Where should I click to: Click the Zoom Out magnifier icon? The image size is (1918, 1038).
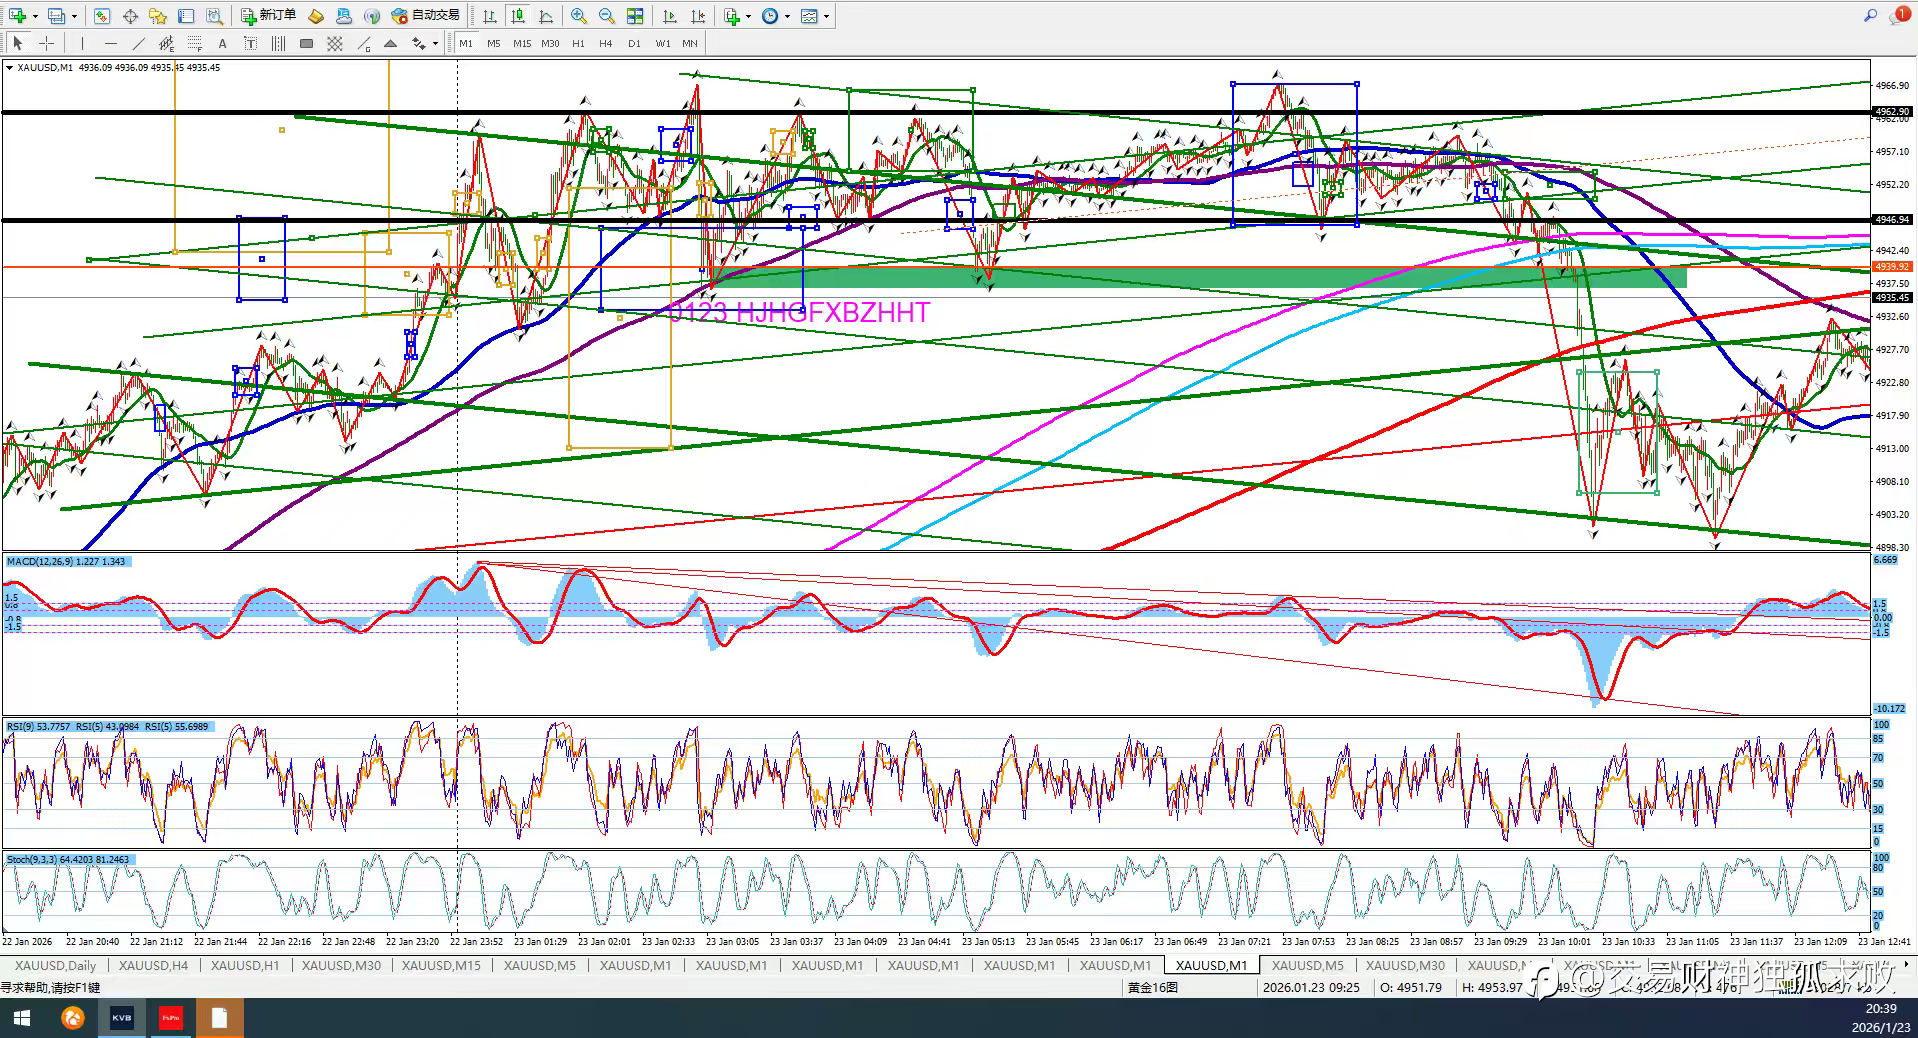(606, 16)
